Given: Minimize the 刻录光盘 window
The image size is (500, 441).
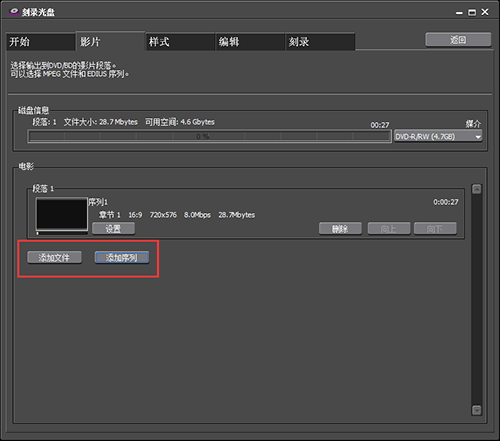Looking at the screenshot, I should (x=459, y=13).
